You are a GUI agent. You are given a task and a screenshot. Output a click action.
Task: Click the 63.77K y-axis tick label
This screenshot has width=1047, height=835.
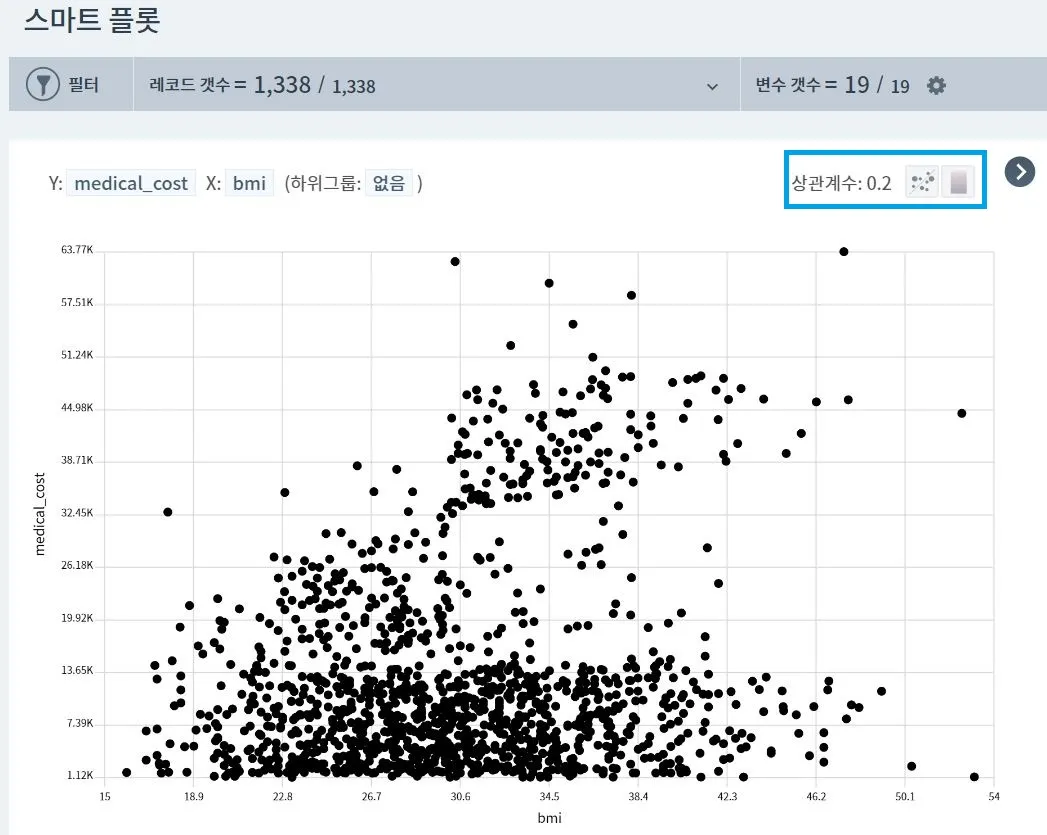(x=77, y=250)
